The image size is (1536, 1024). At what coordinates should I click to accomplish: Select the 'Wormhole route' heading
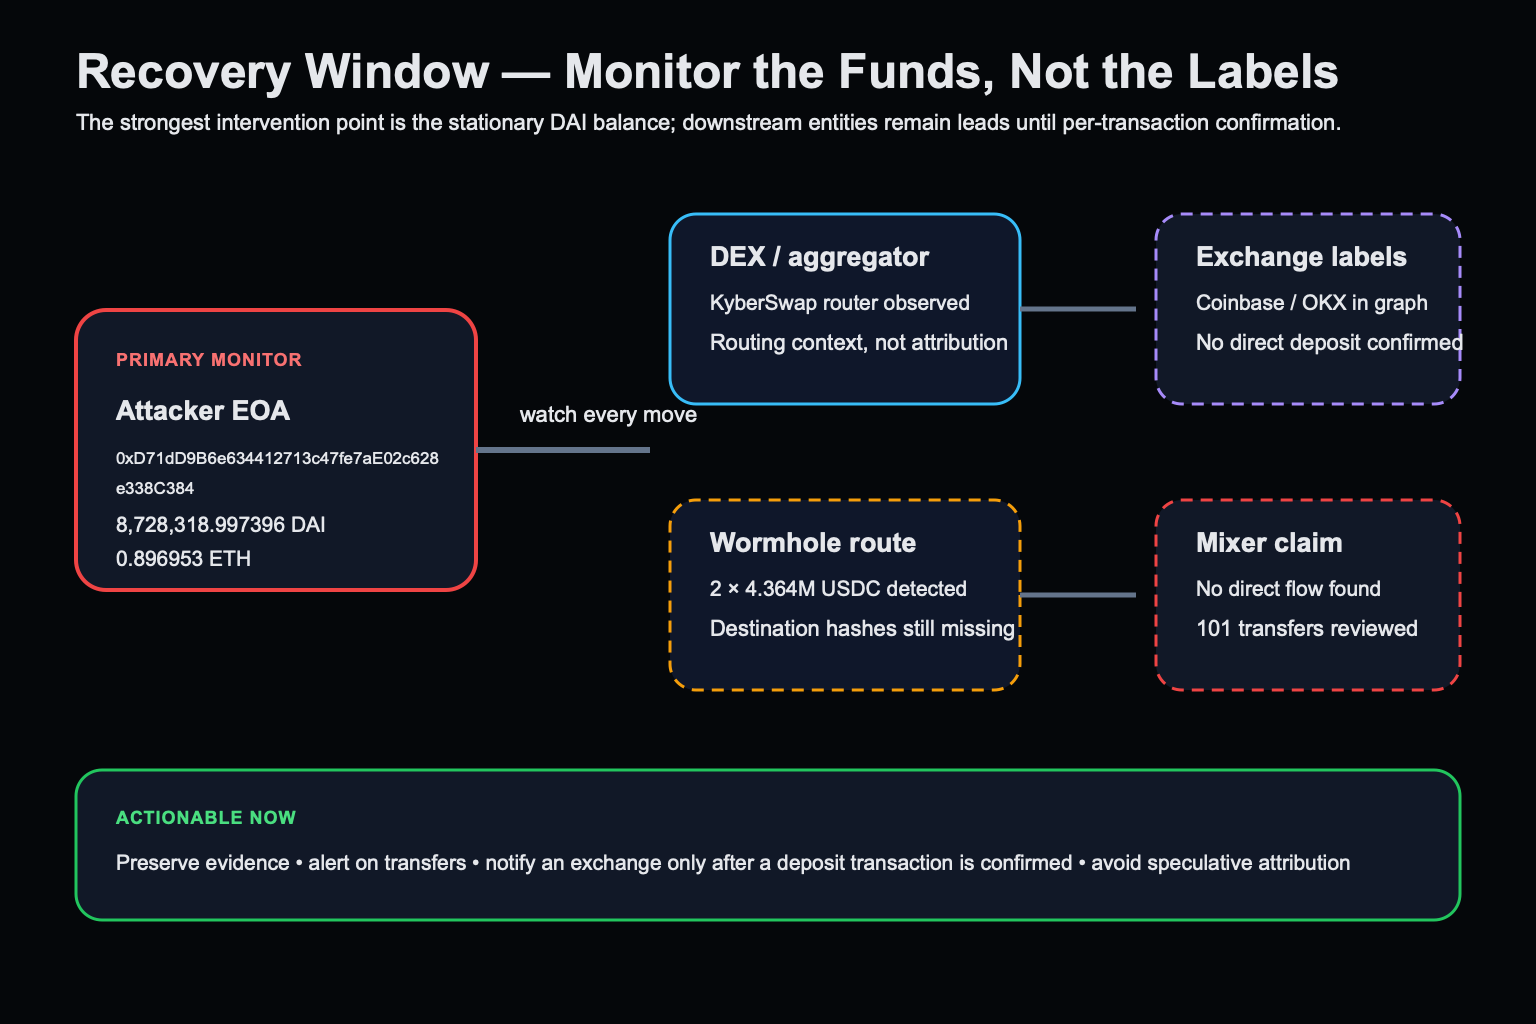(x=813, y=543)
